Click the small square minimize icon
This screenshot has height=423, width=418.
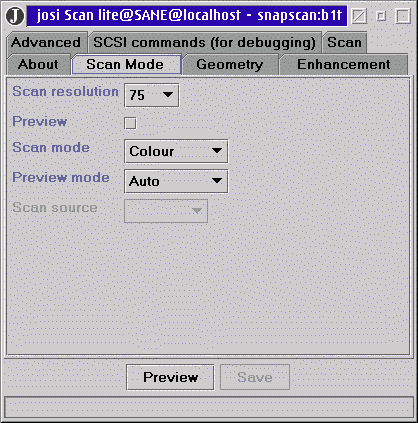[381, 16]
